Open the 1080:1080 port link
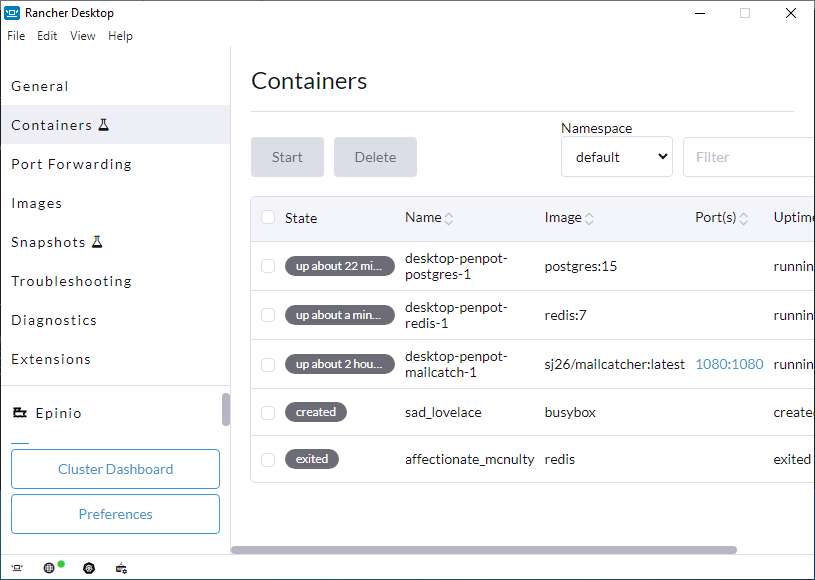Screen dimensions: 815x580 click(x=729, y=364)
